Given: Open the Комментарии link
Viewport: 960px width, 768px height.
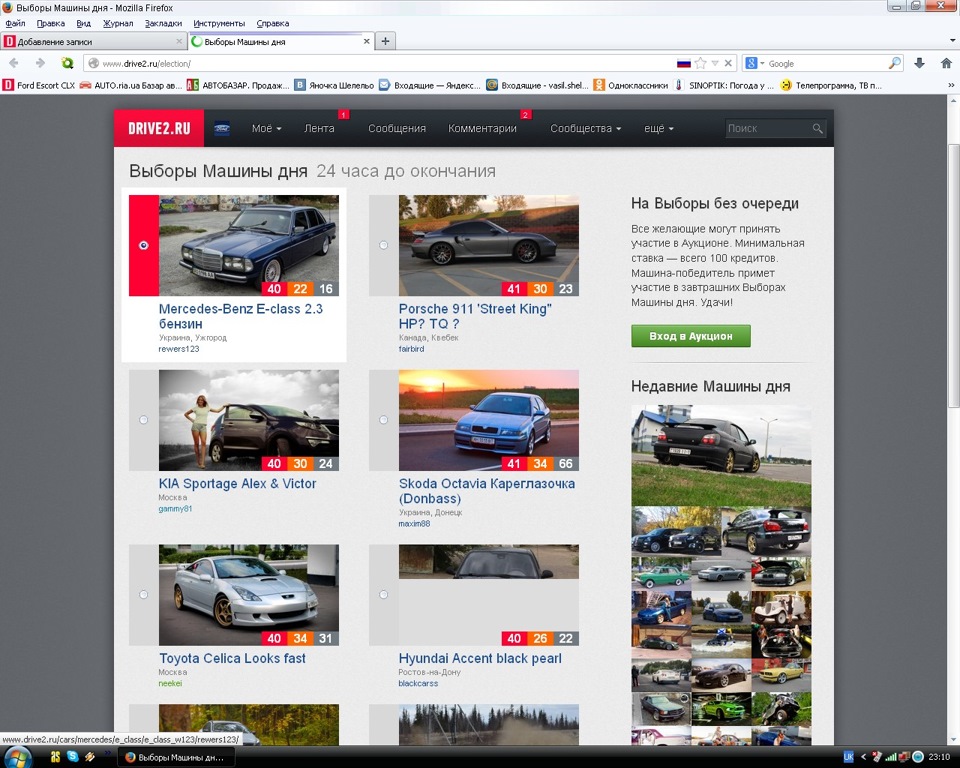Looking at the screenshot, I should pos(482,129).
